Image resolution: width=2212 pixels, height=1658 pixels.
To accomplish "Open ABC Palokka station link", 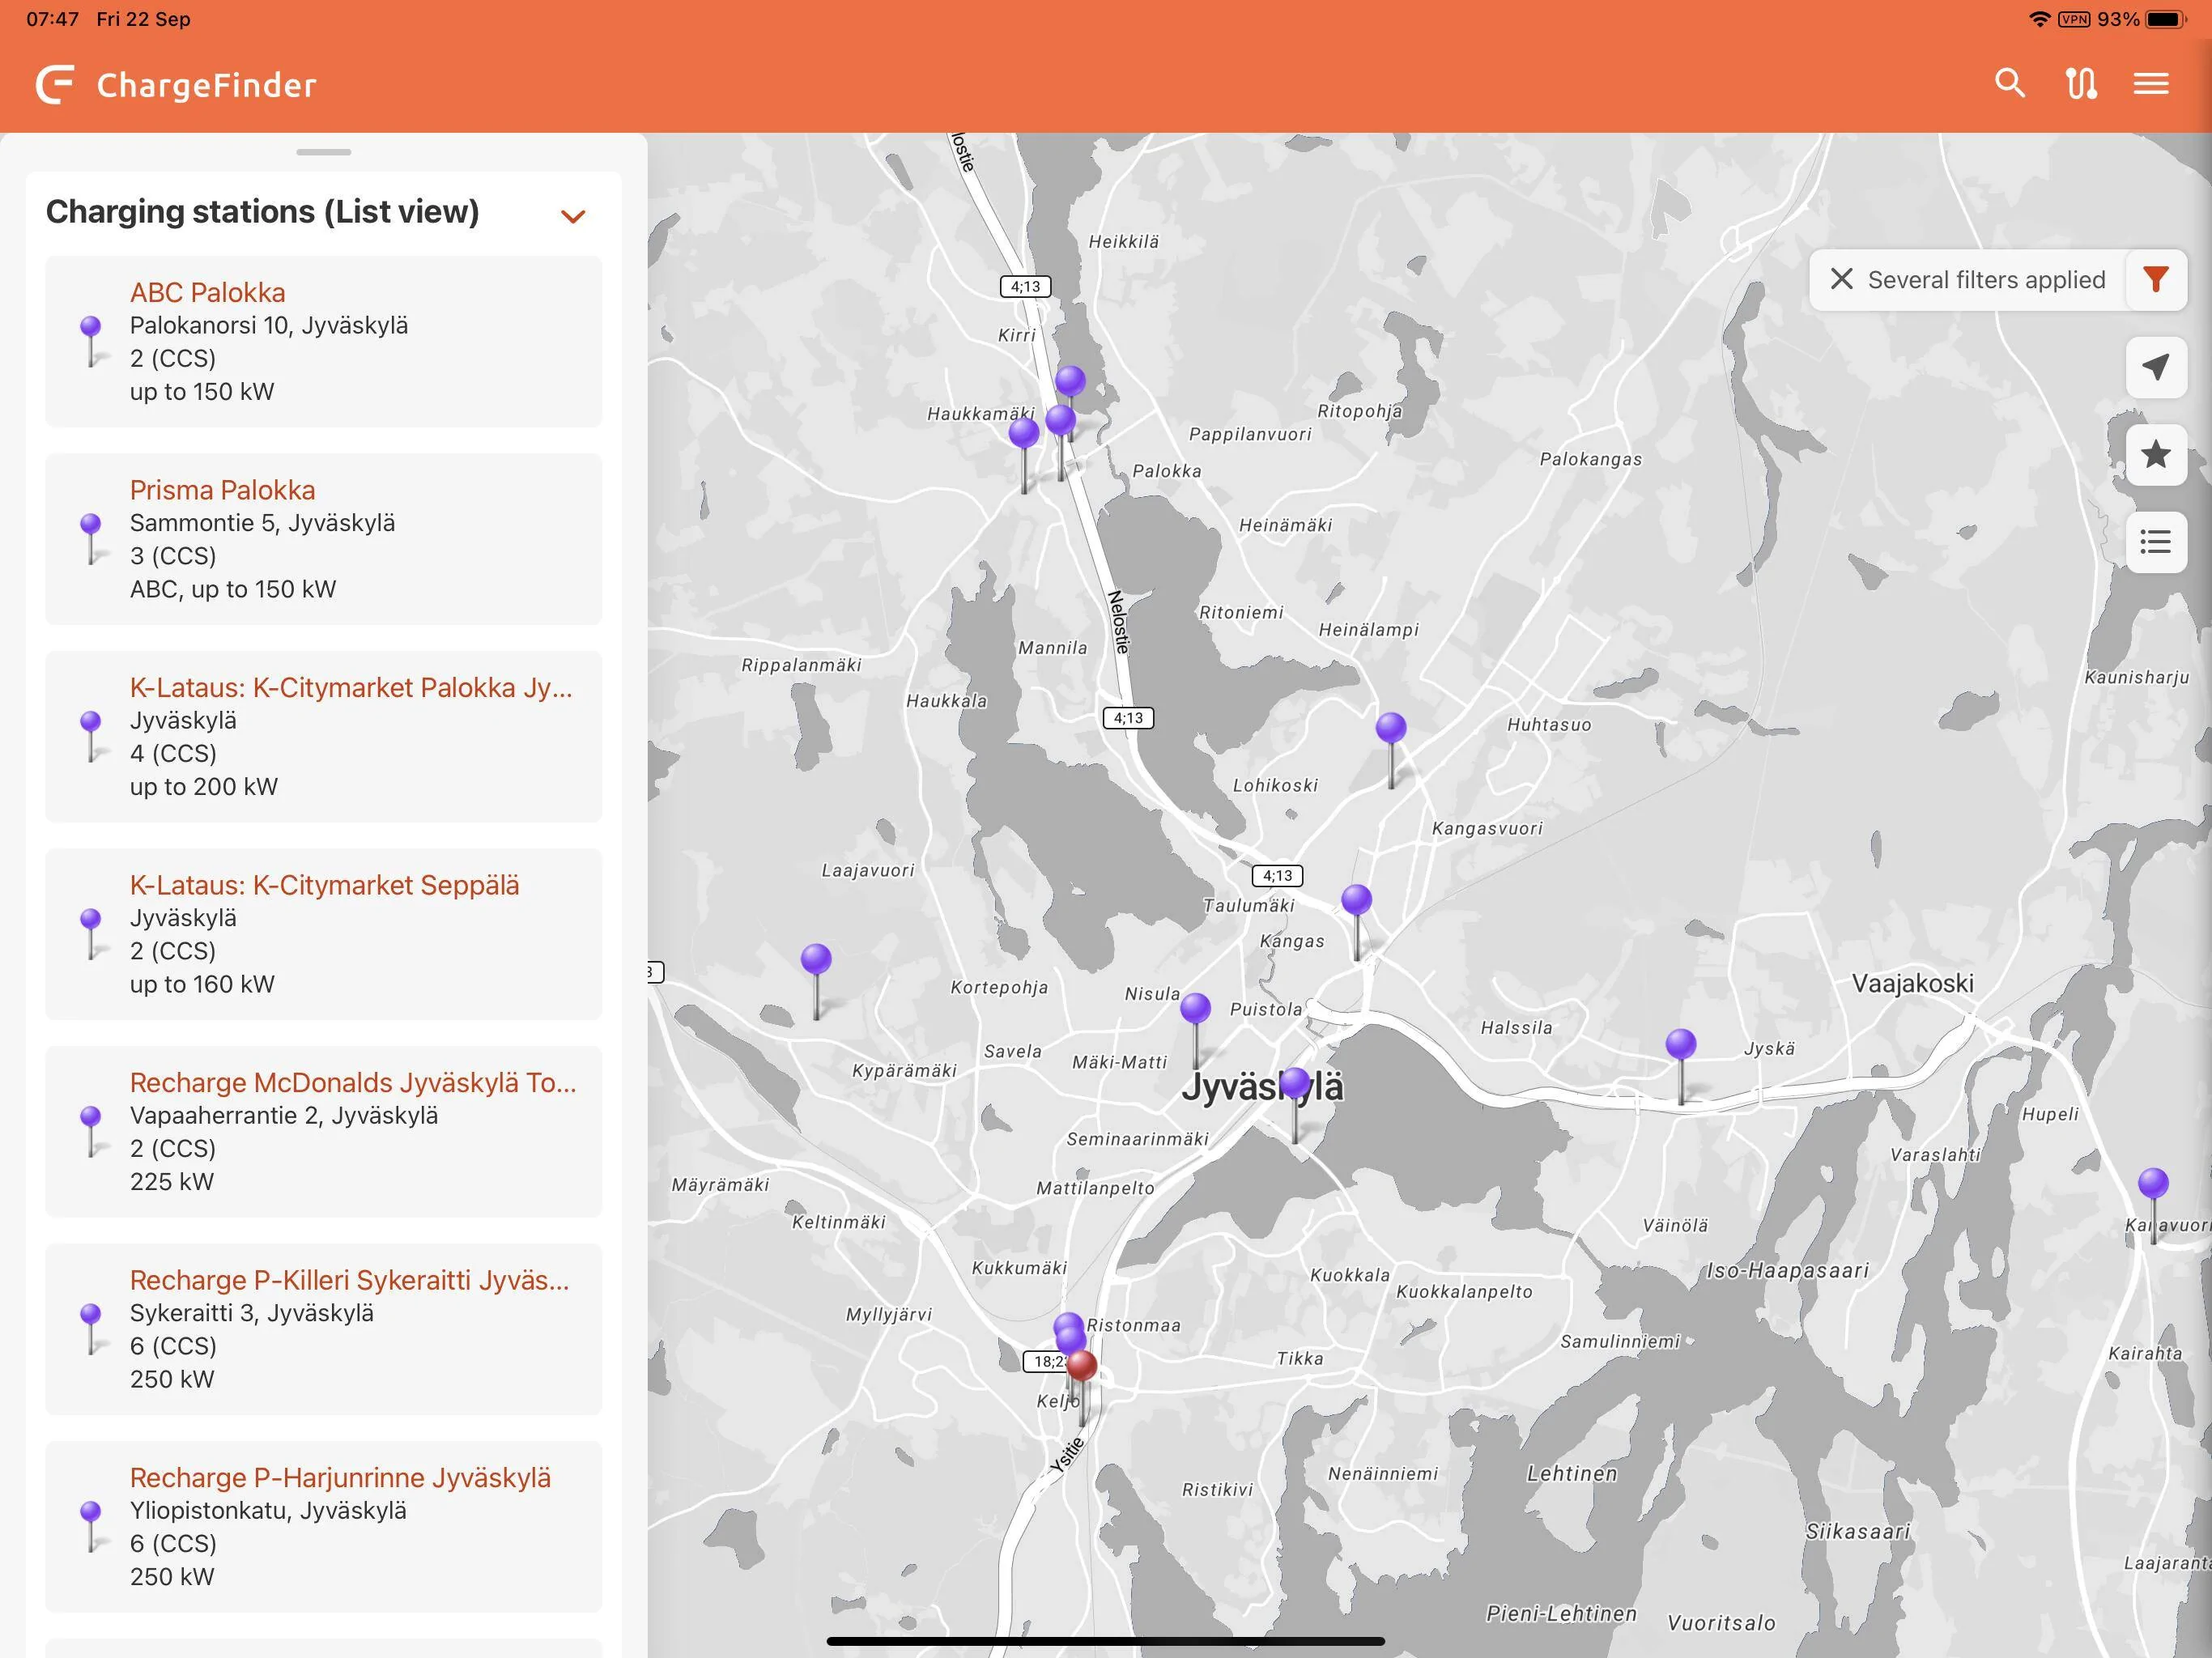I will coord(208,292).
